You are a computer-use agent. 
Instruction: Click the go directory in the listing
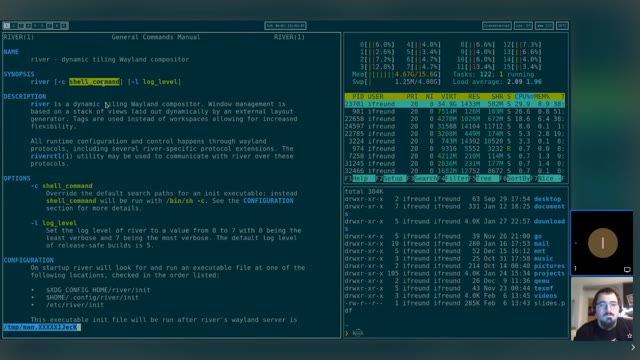click(x=538, y=236)
